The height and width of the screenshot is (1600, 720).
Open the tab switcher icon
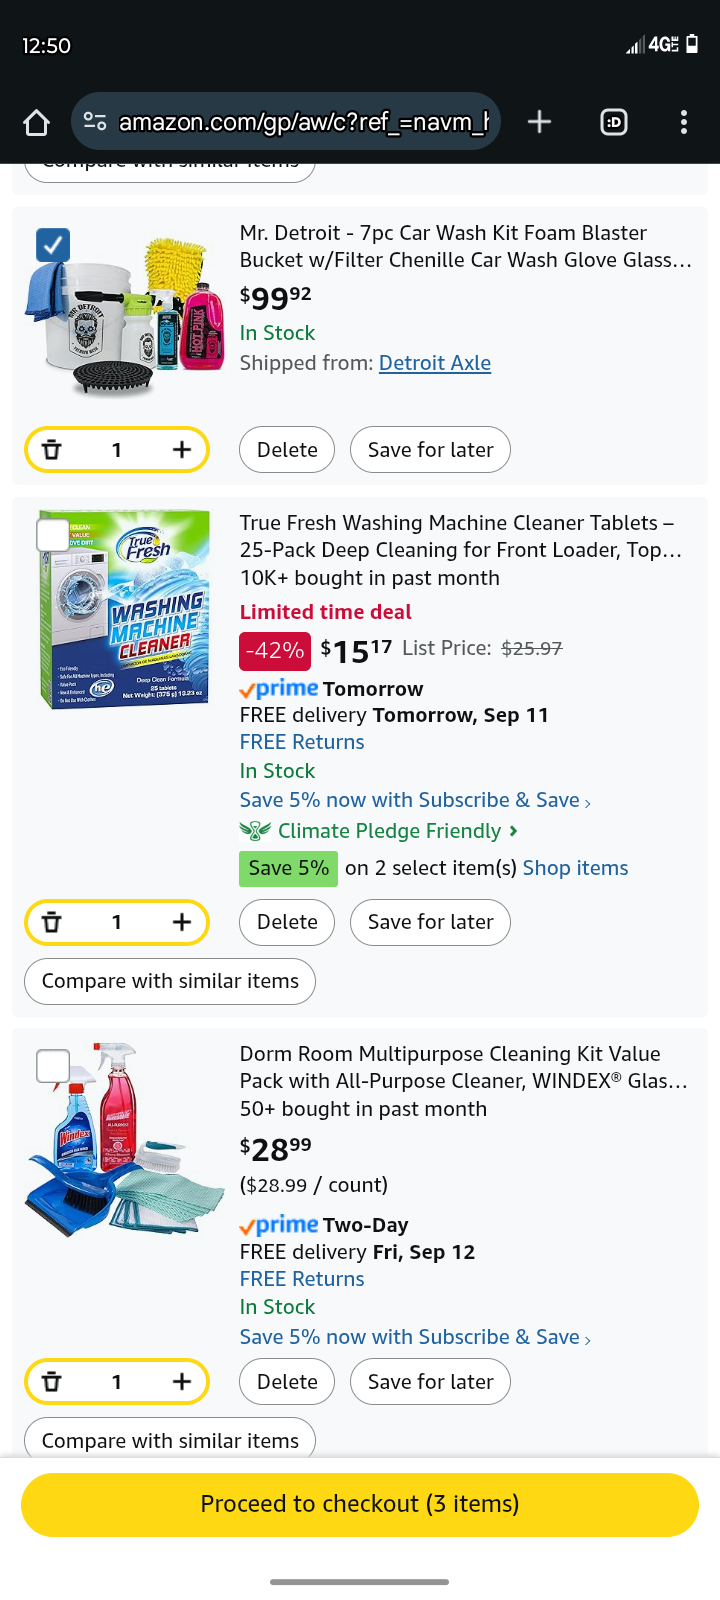tap(614, 122)
